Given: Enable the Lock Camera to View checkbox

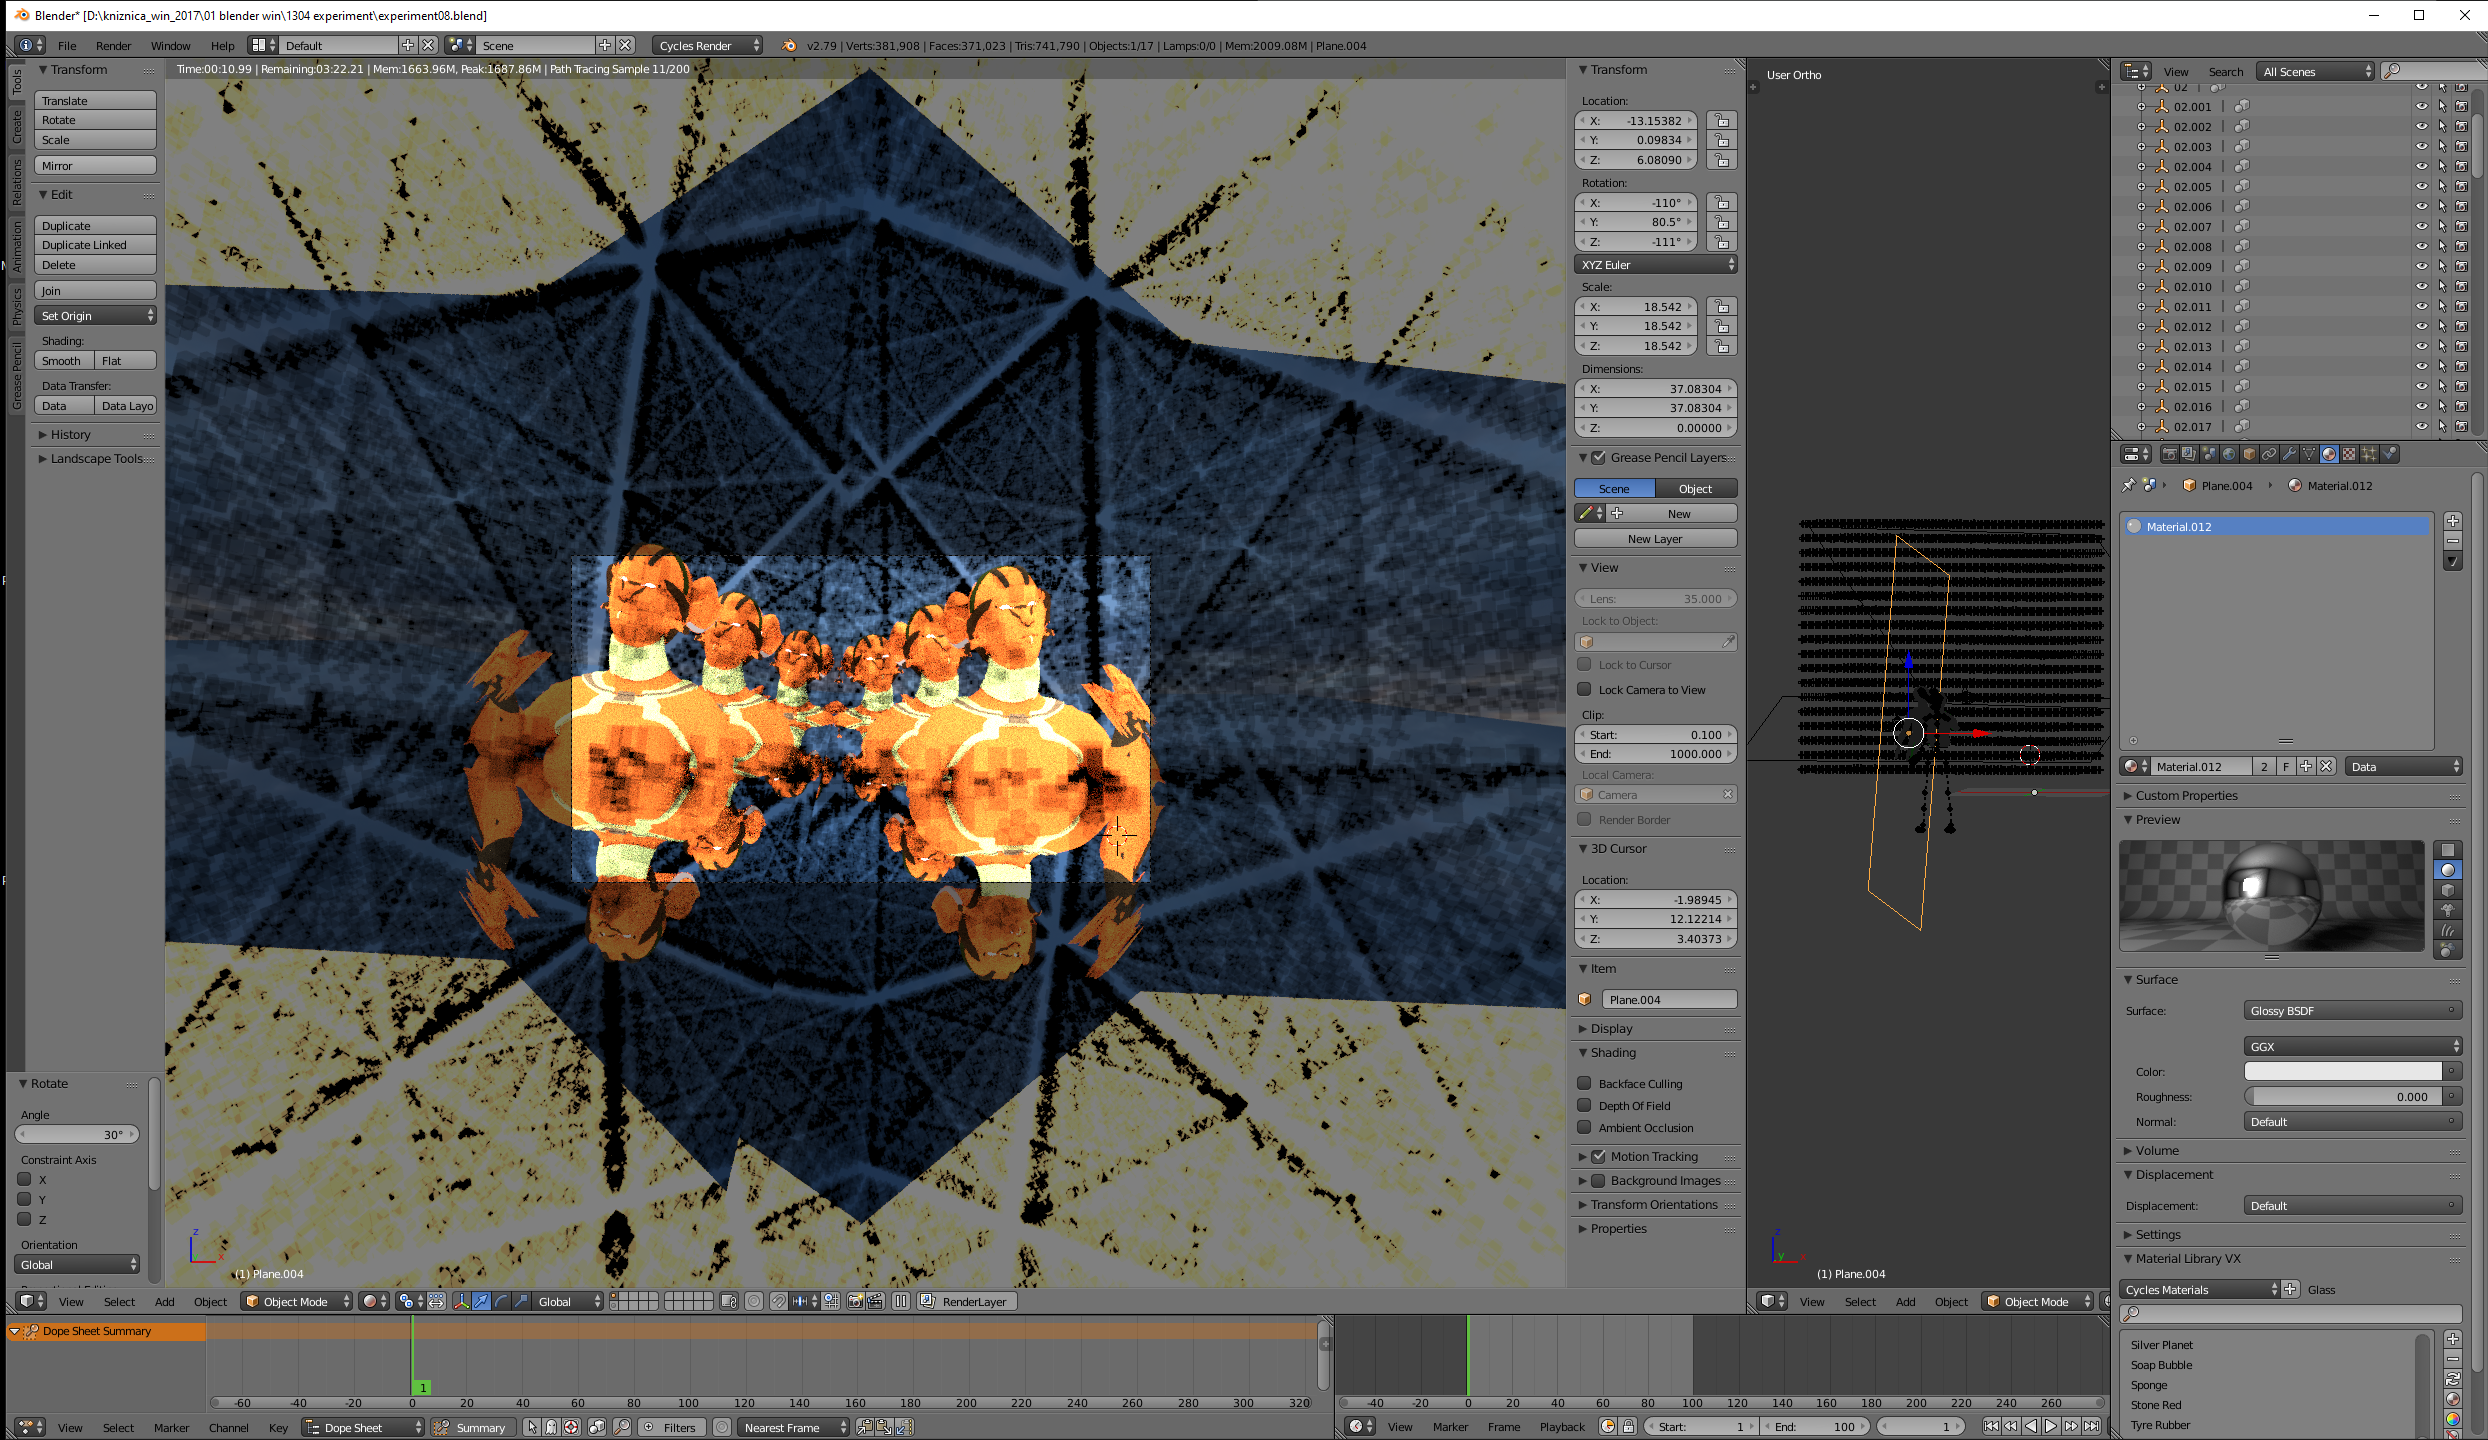Looking at the screenshot, I should coord(1585,689).
